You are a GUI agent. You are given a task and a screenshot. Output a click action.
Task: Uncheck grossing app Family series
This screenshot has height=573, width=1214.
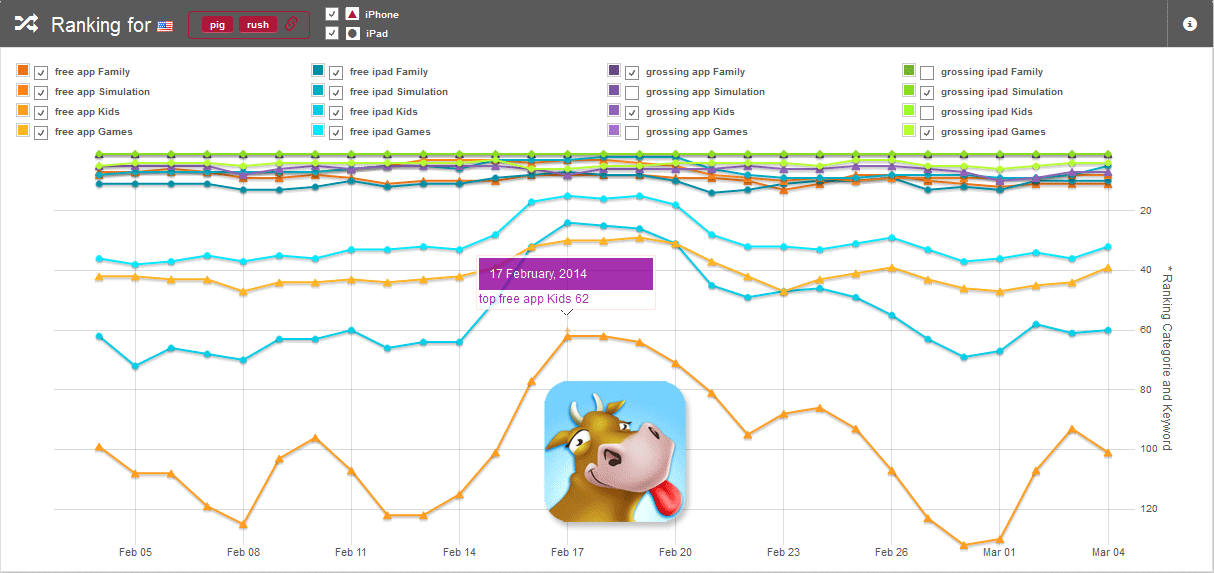[632, 72]
